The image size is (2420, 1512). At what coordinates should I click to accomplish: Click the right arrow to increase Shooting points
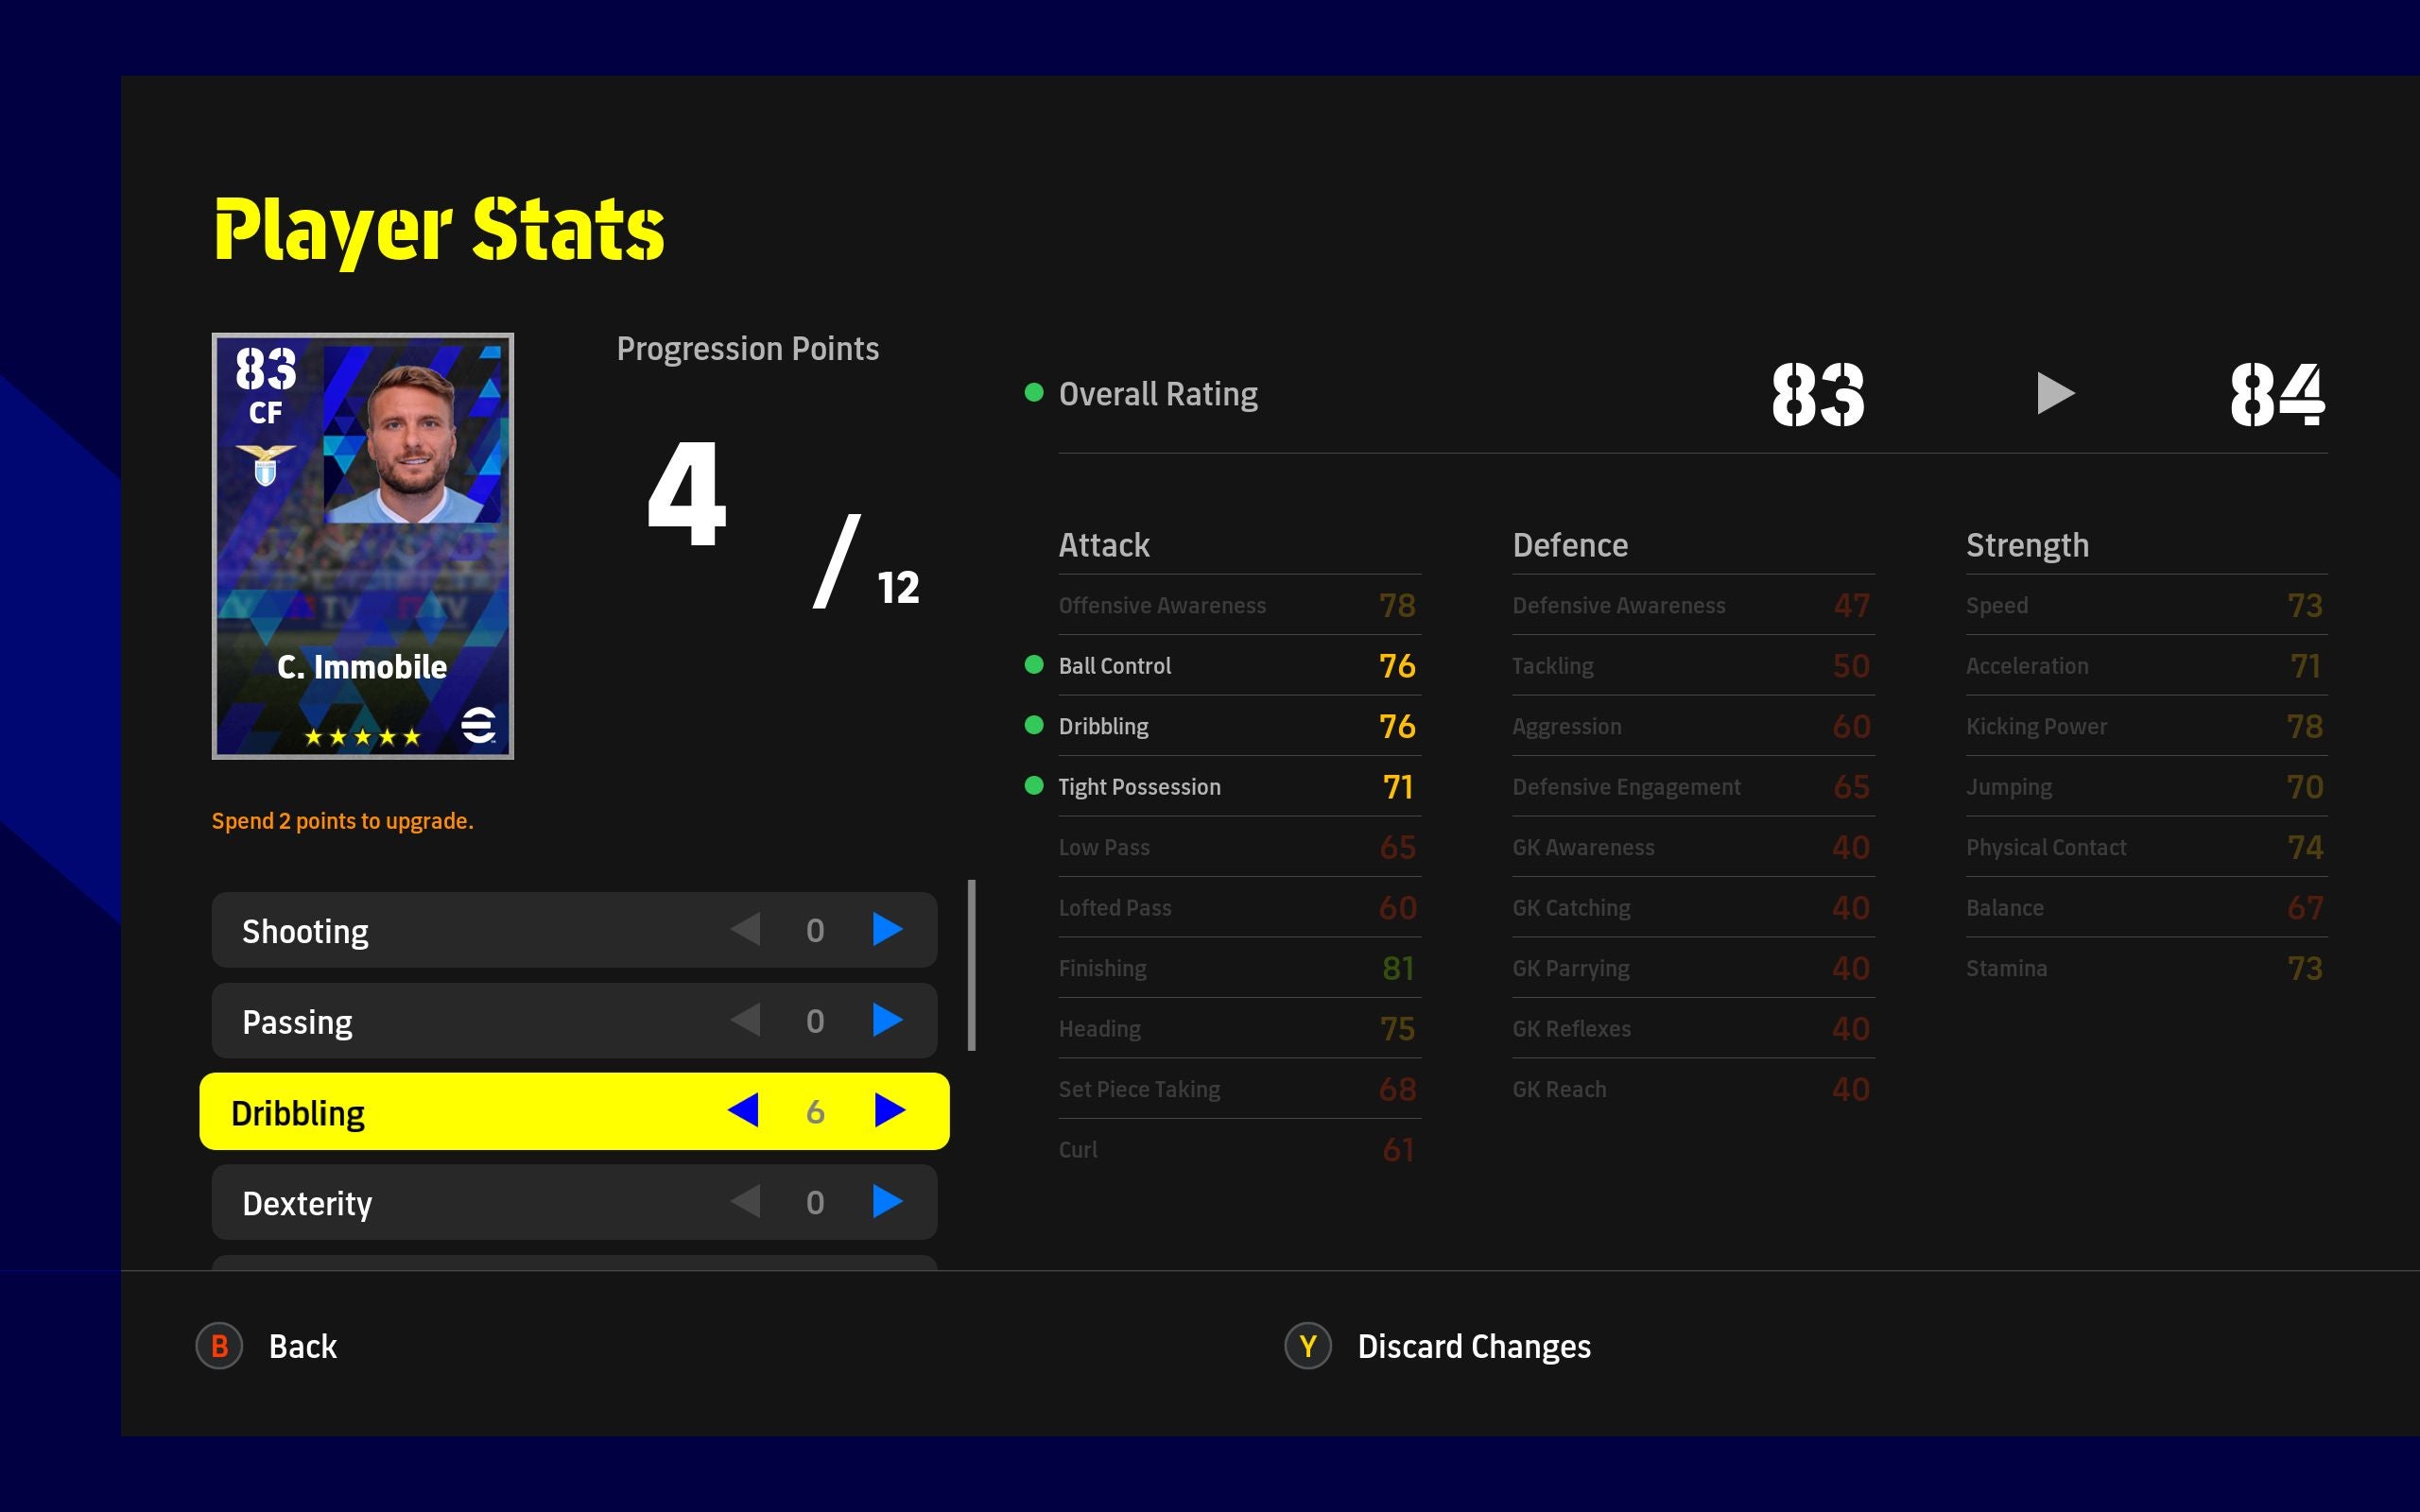887,928
